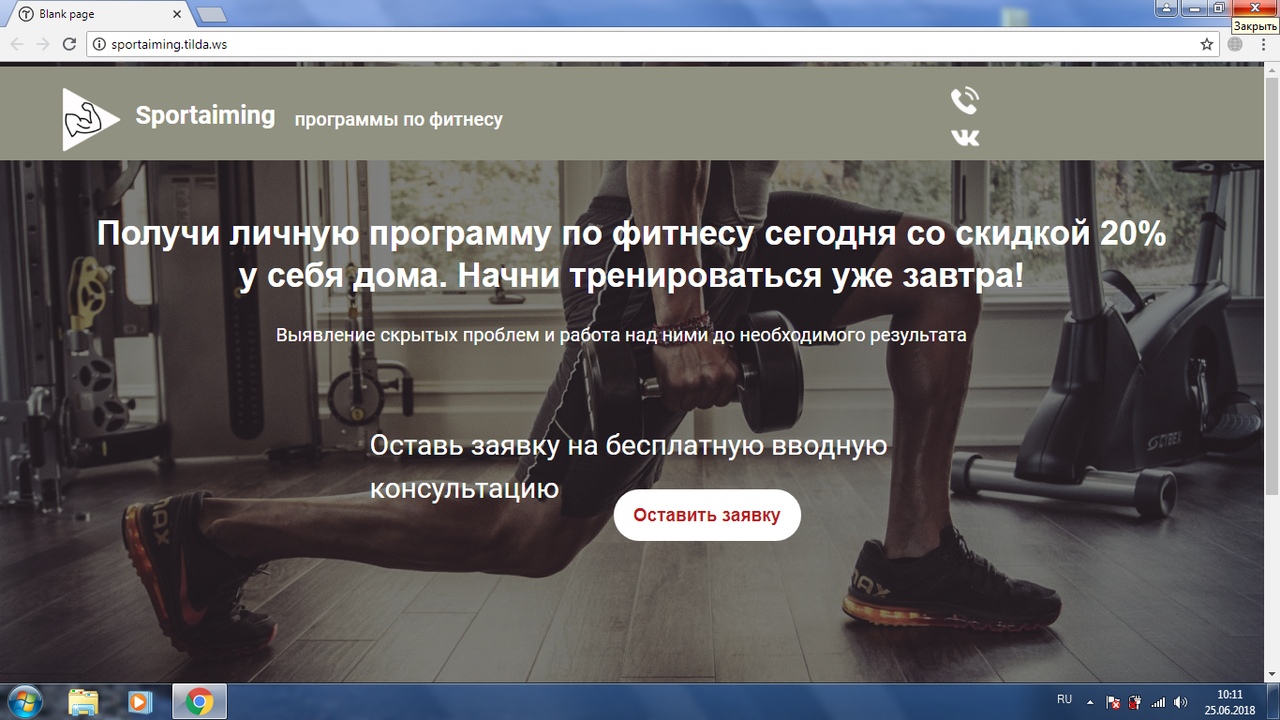
Task: Open the volume speaker tray icon
Action: pos(1180,702)
